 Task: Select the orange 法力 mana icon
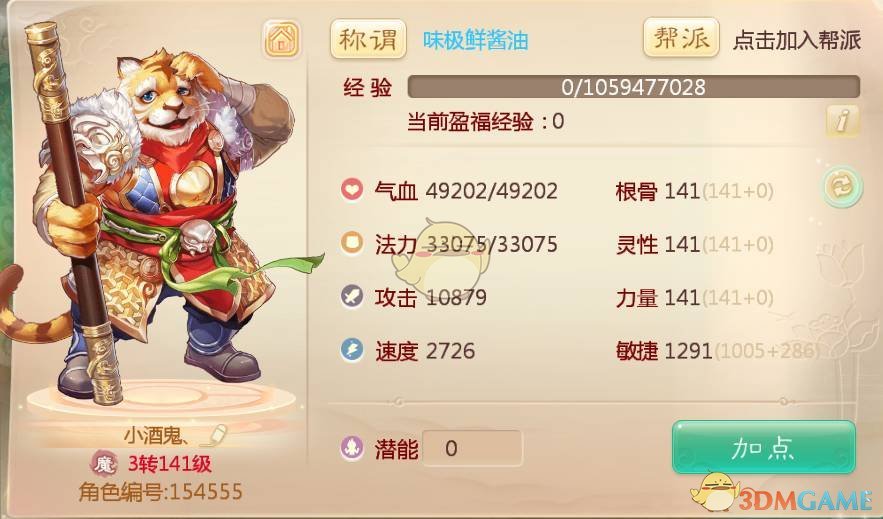point(352,243)
